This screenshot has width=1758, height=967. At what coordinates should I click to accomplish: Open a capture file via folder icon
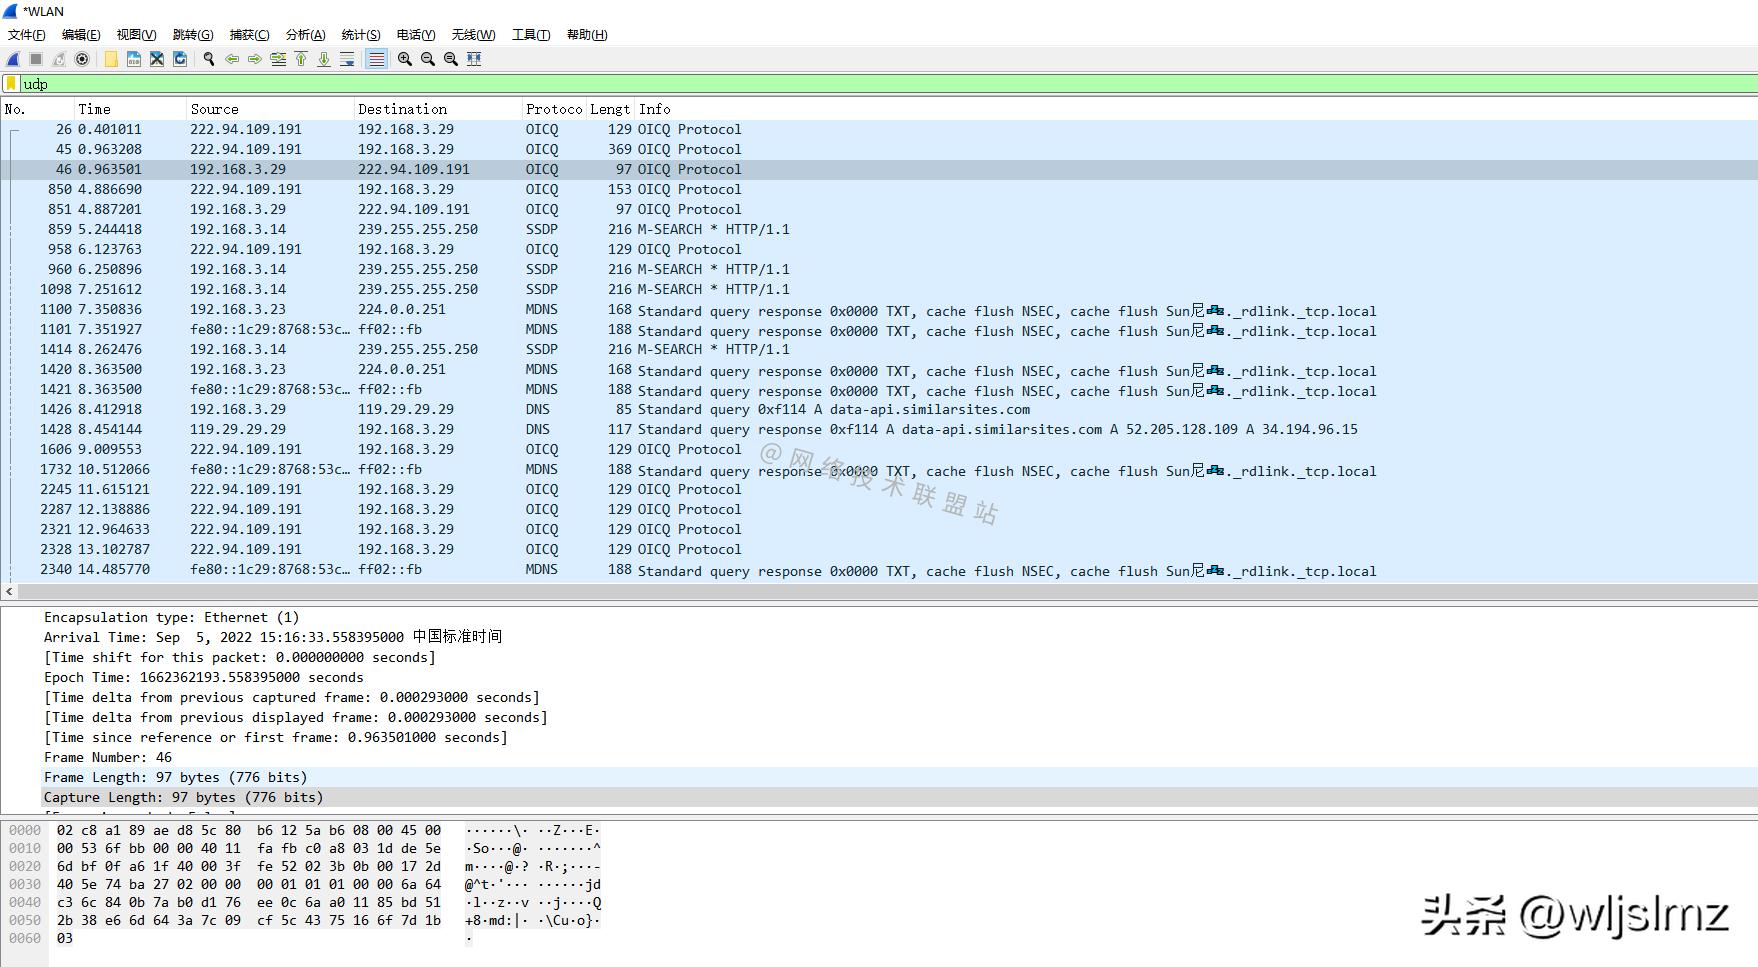click(x=111, y=59)
